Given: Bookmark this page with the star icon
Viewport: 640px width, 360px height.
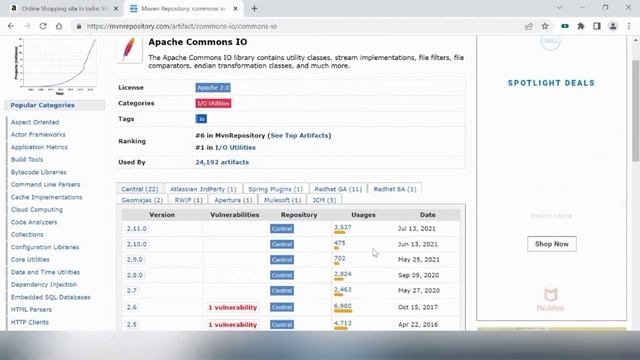Looking at the screenshot, I should 545,26.
